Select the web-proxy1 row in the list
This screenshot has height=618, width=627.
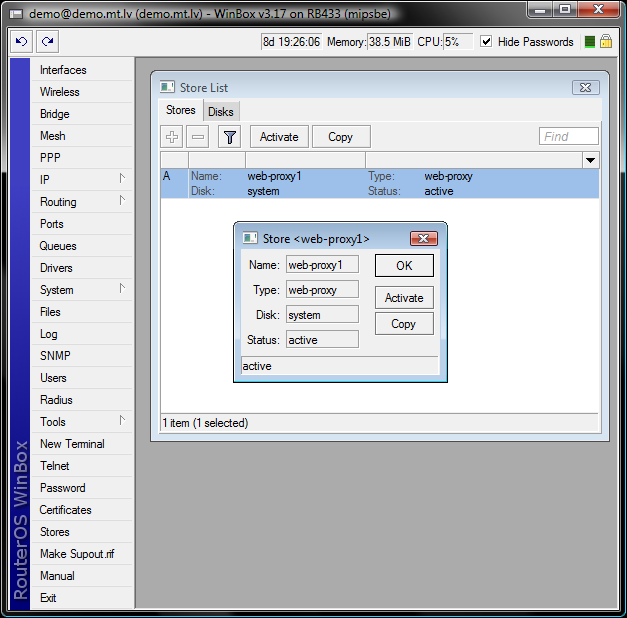pos(380,184)
